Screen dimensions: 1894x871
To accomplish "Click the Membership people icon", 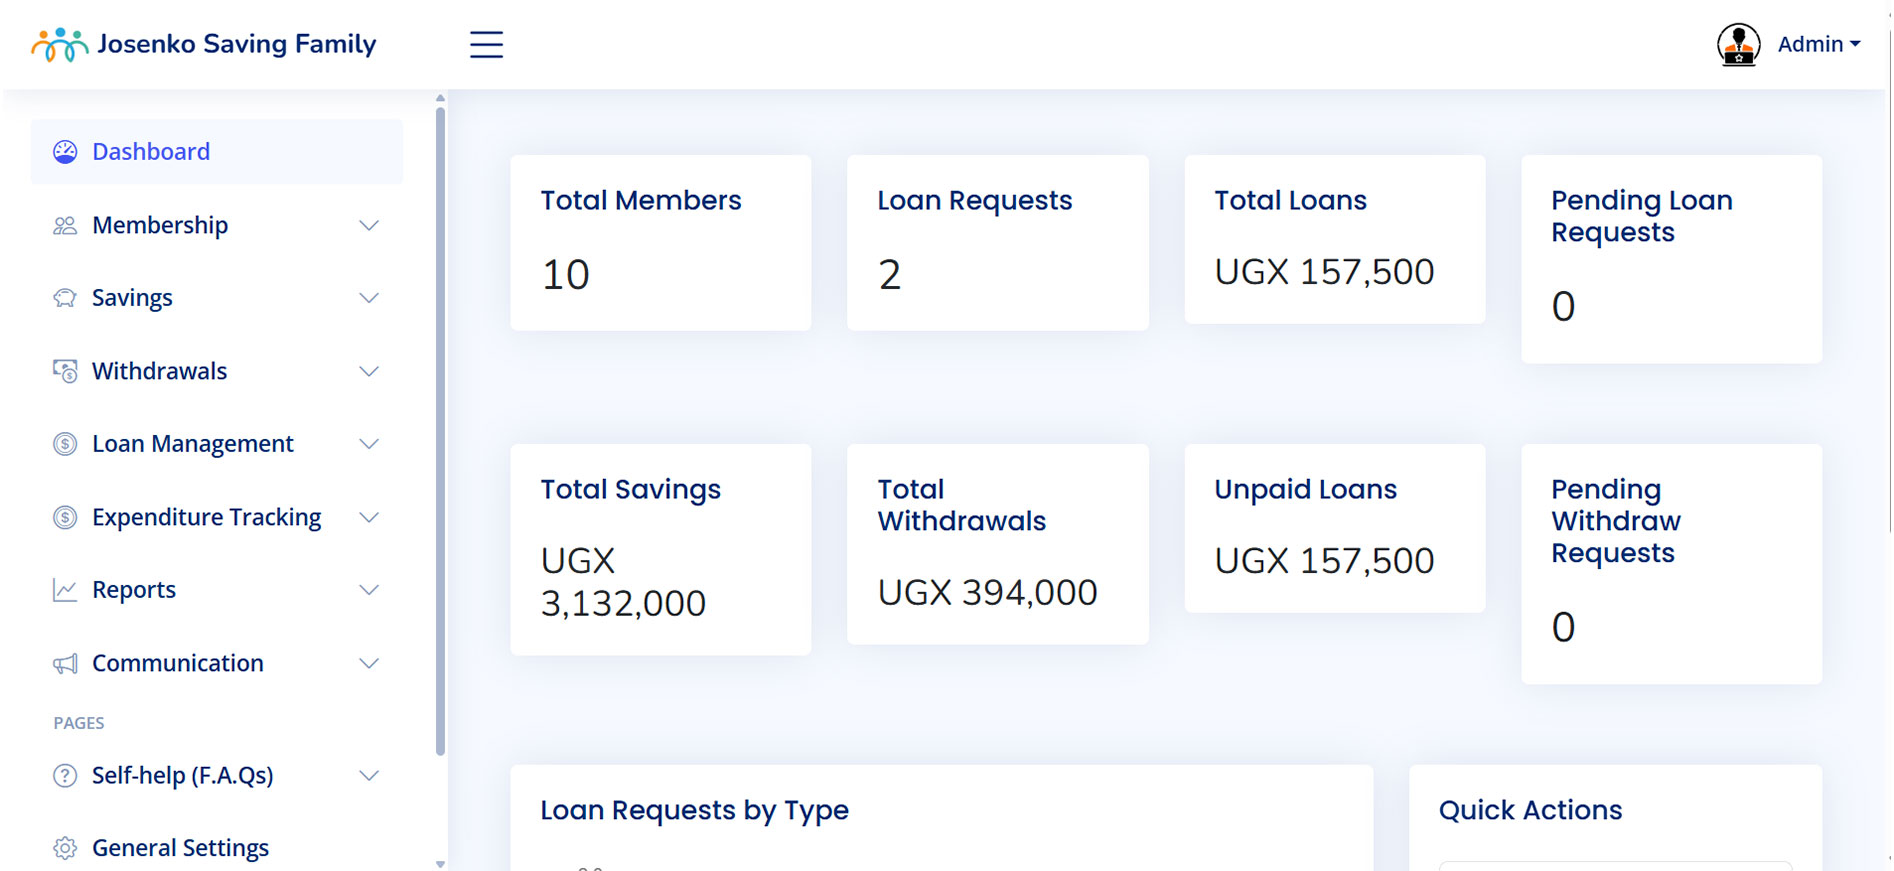I will tap(65, 226).
